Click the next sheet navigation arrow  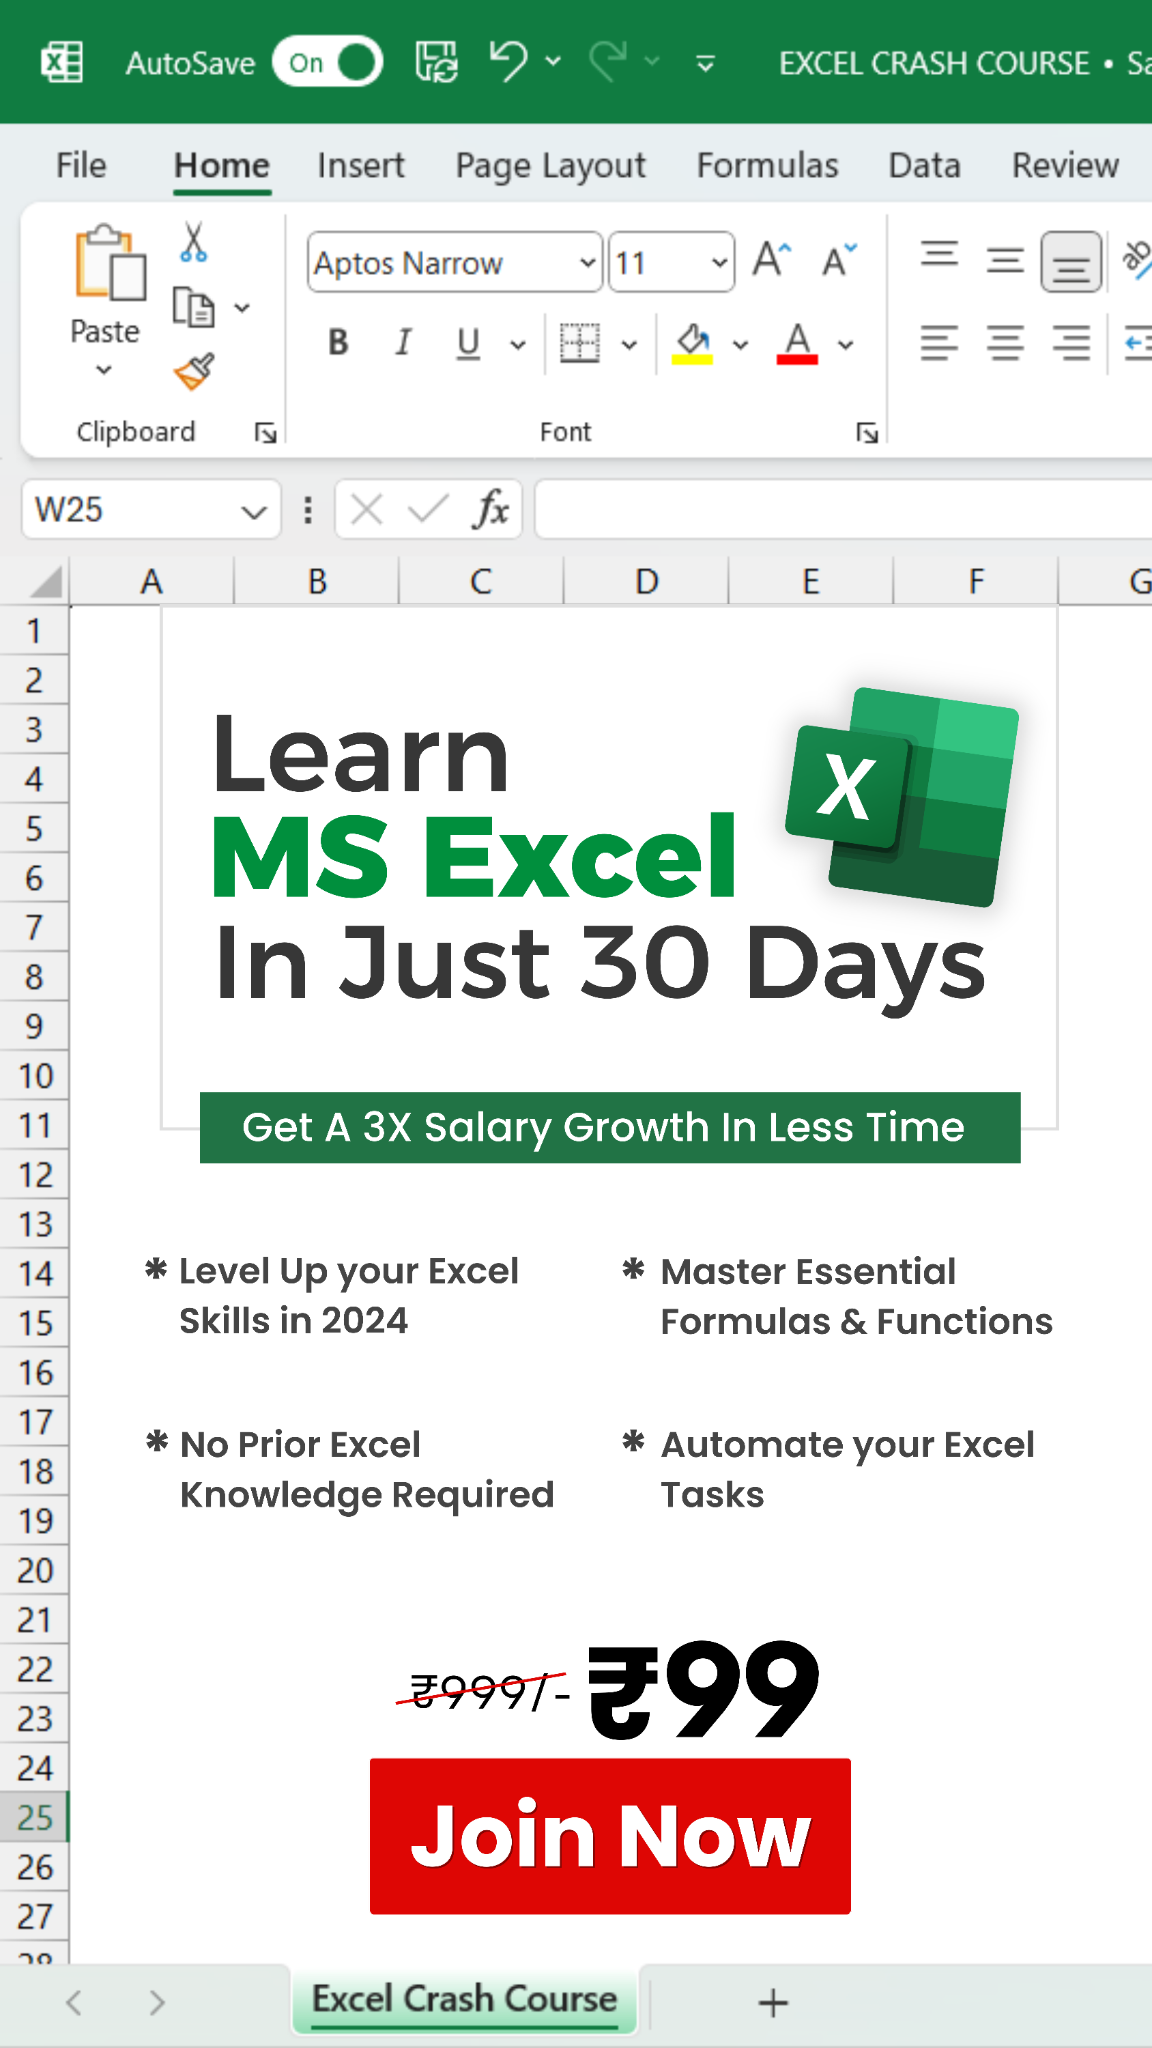coord(157,2002)
